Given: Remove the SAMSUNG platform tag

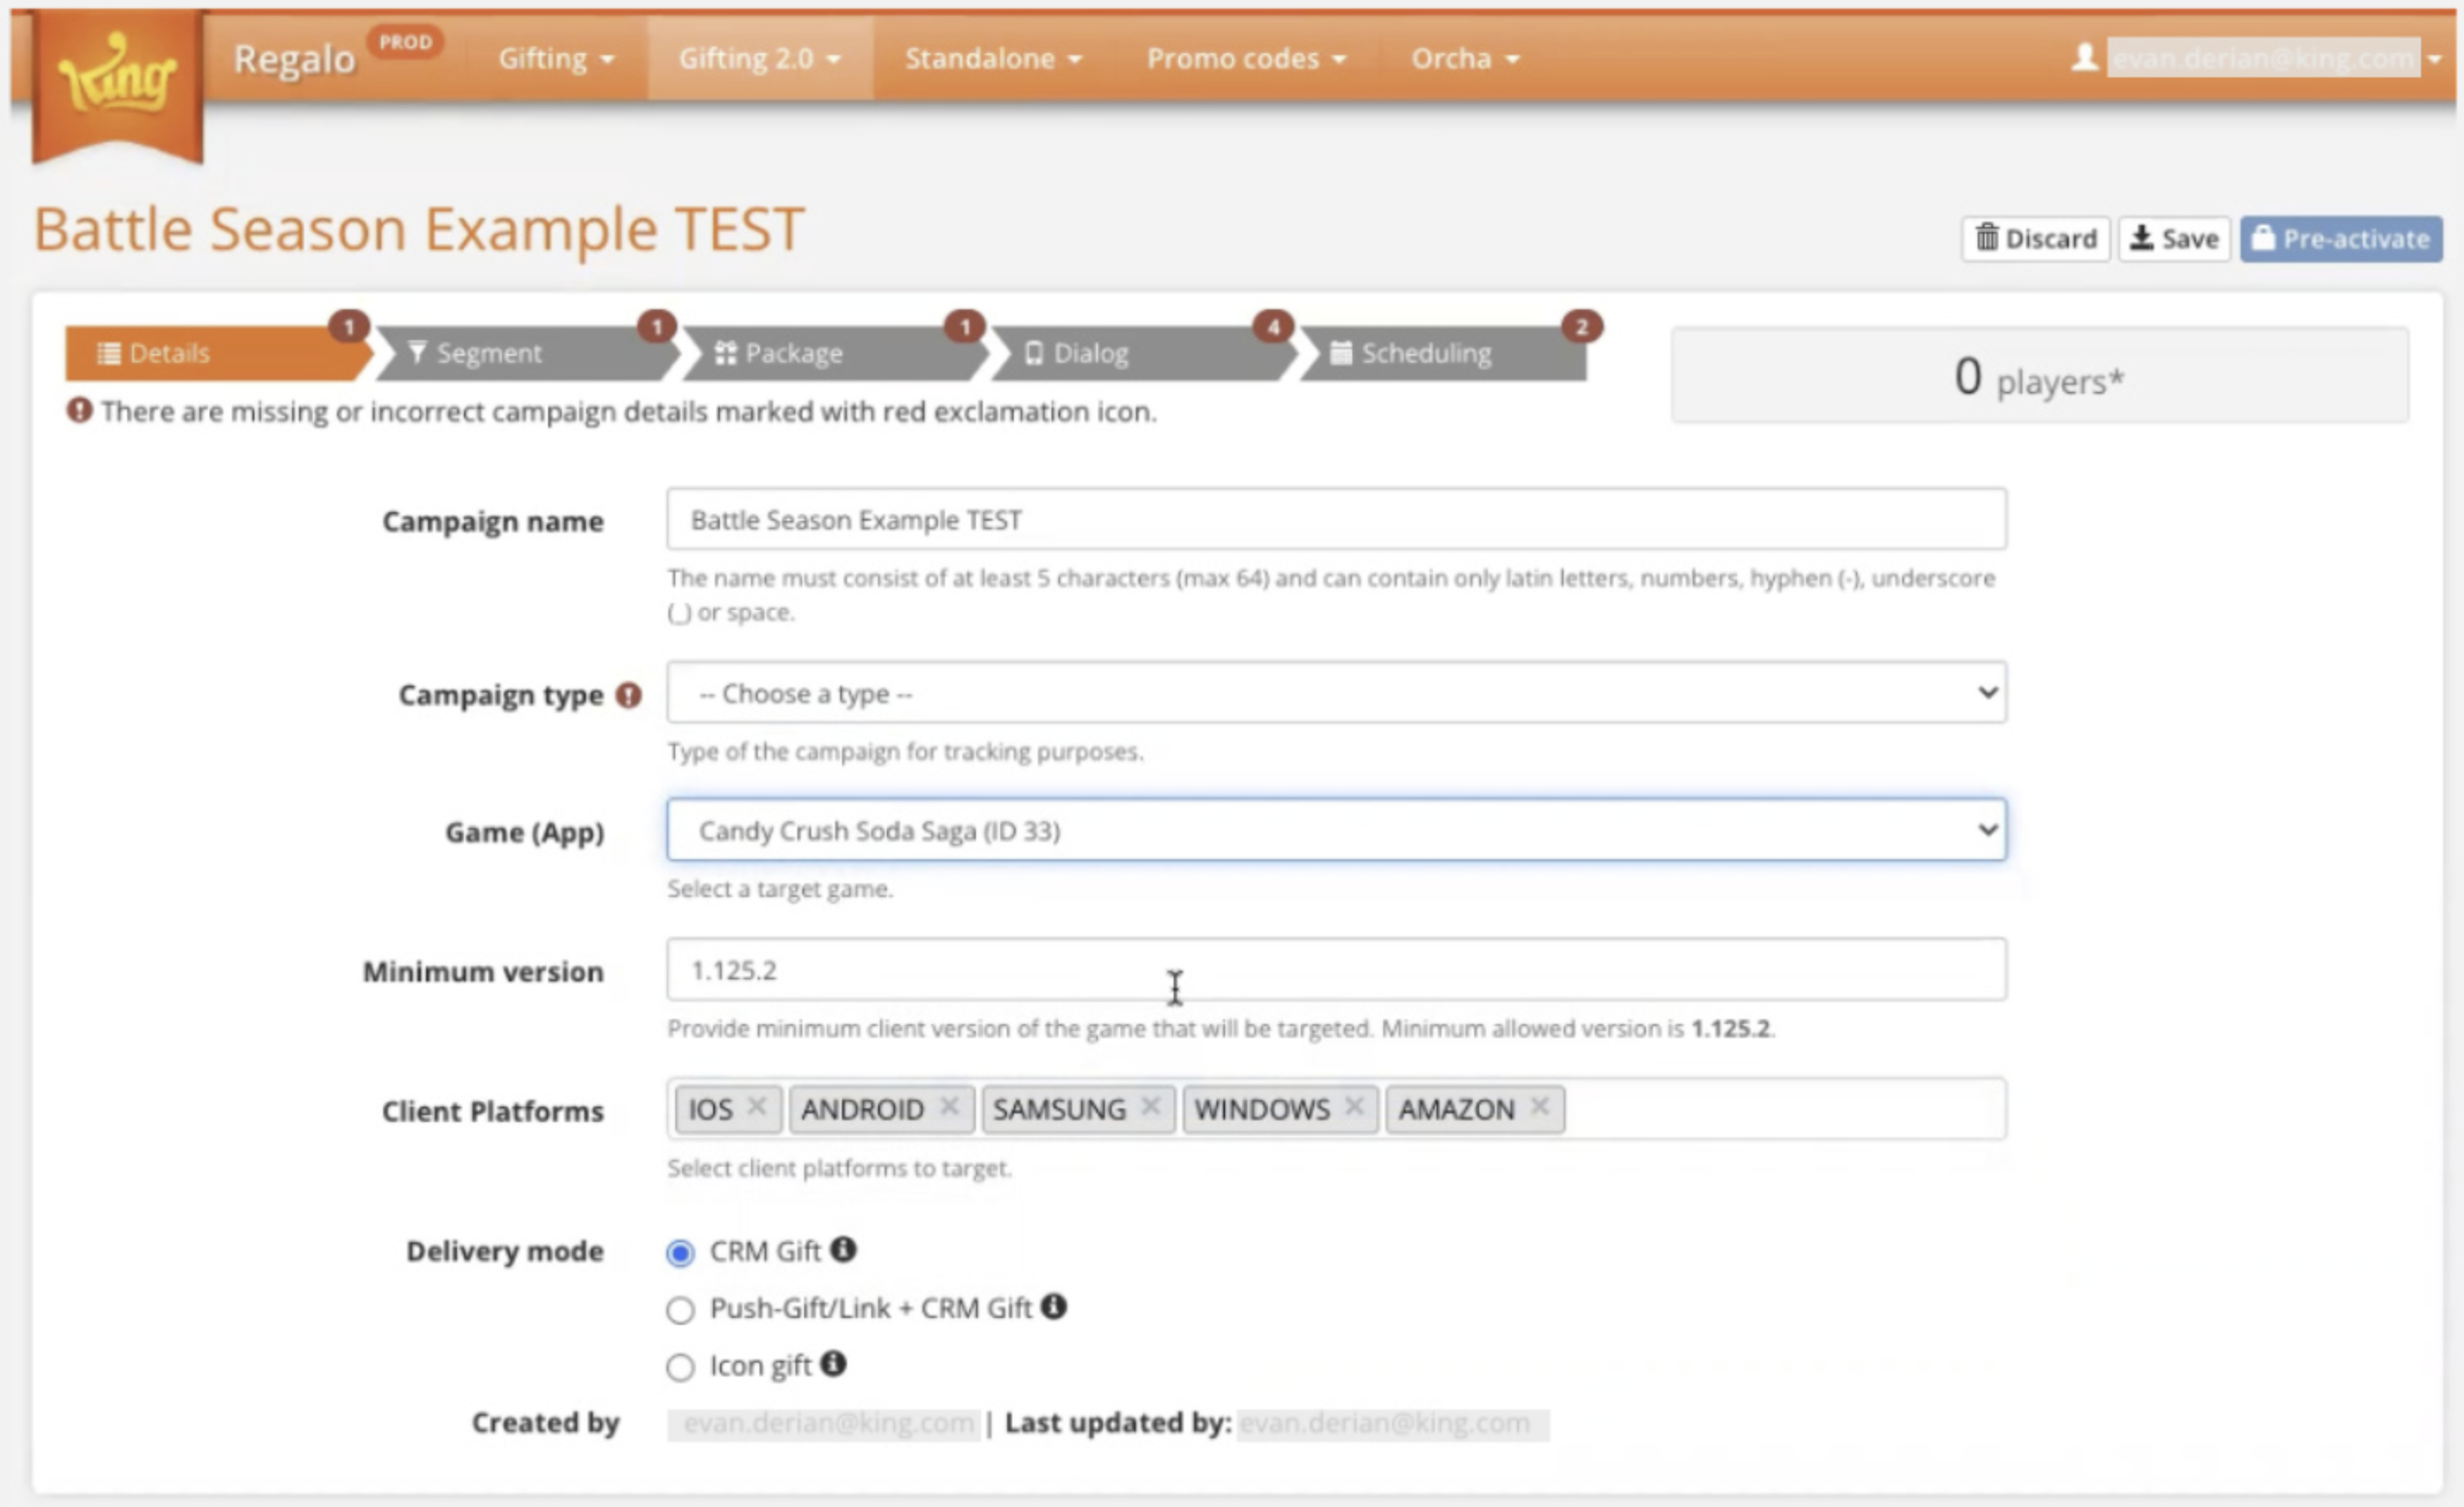Looking at the screenshot, I should [1150, 1106].
